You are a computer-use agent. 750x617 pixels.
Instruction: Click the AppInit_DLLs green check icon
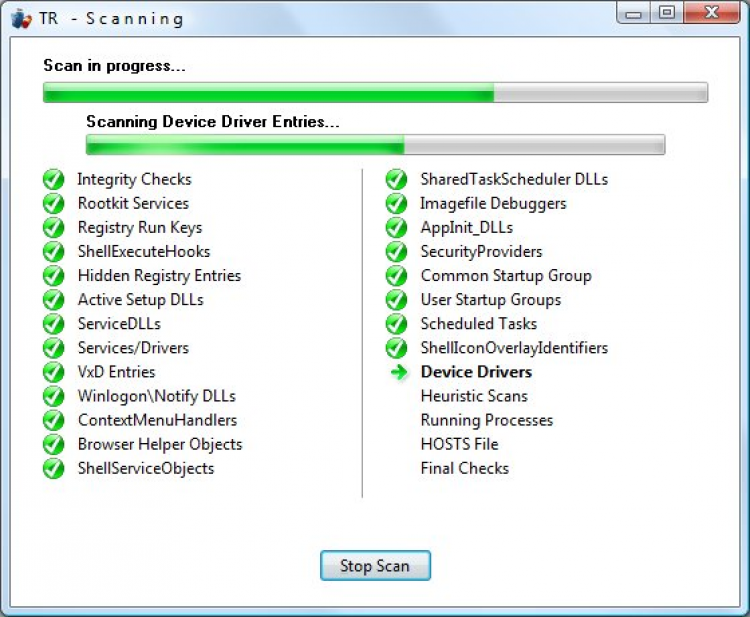coord(397,228)
